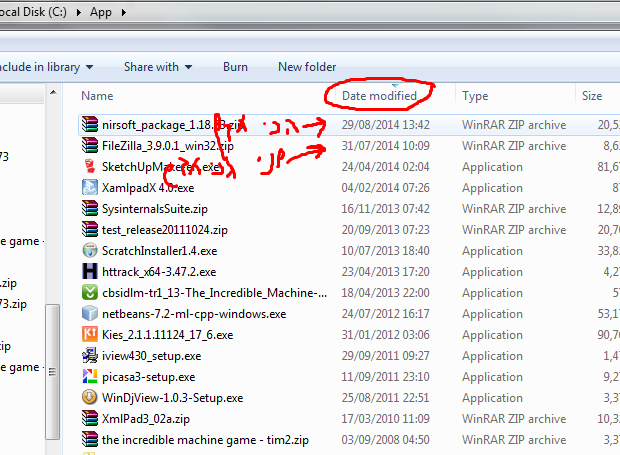The width and height of the screenshot is (620, 455).
Task: Select the iview430_setup installer icon
Action: (x=90, y=356)
